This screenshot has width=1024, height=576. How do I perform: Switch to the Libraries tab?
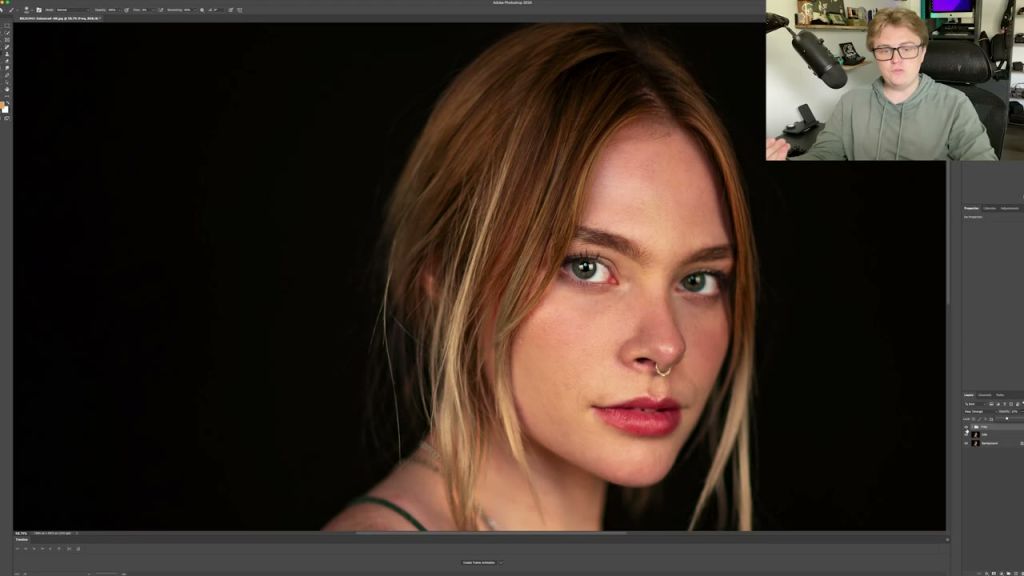click(990, 208)
